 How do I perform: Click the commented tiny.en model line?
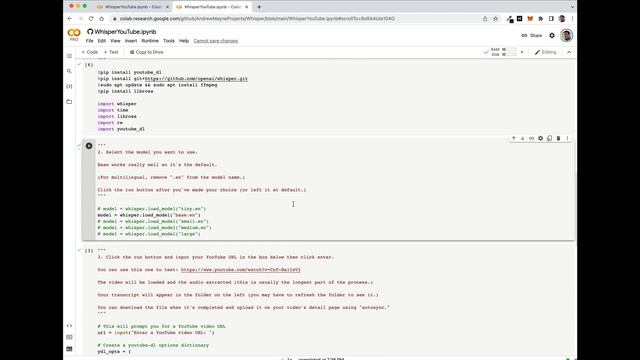(151, 209)
